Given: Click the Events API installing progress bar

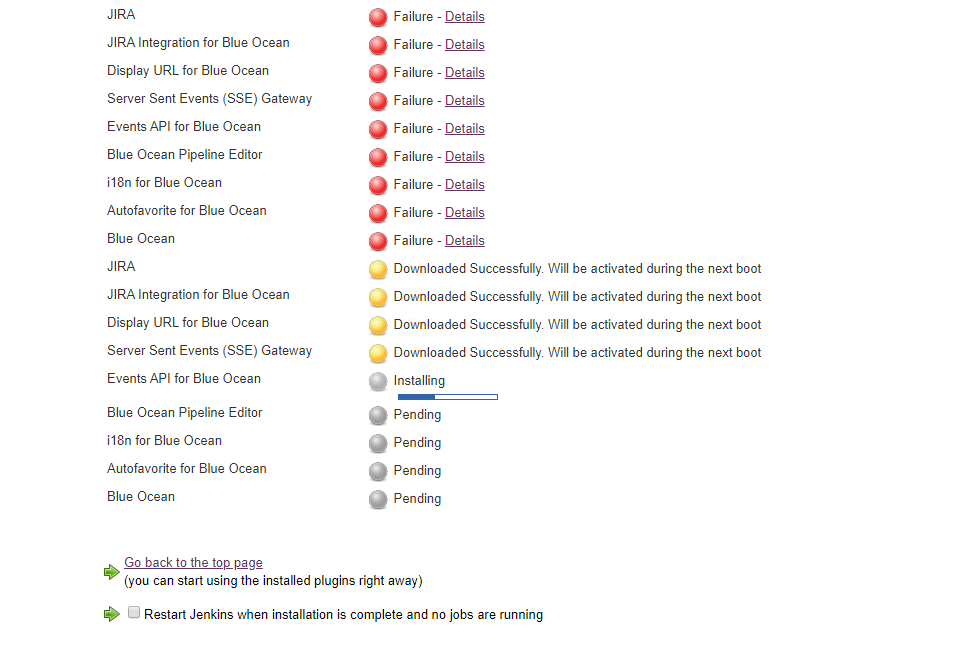Looking at the screenshot, I should pos(447,397).
